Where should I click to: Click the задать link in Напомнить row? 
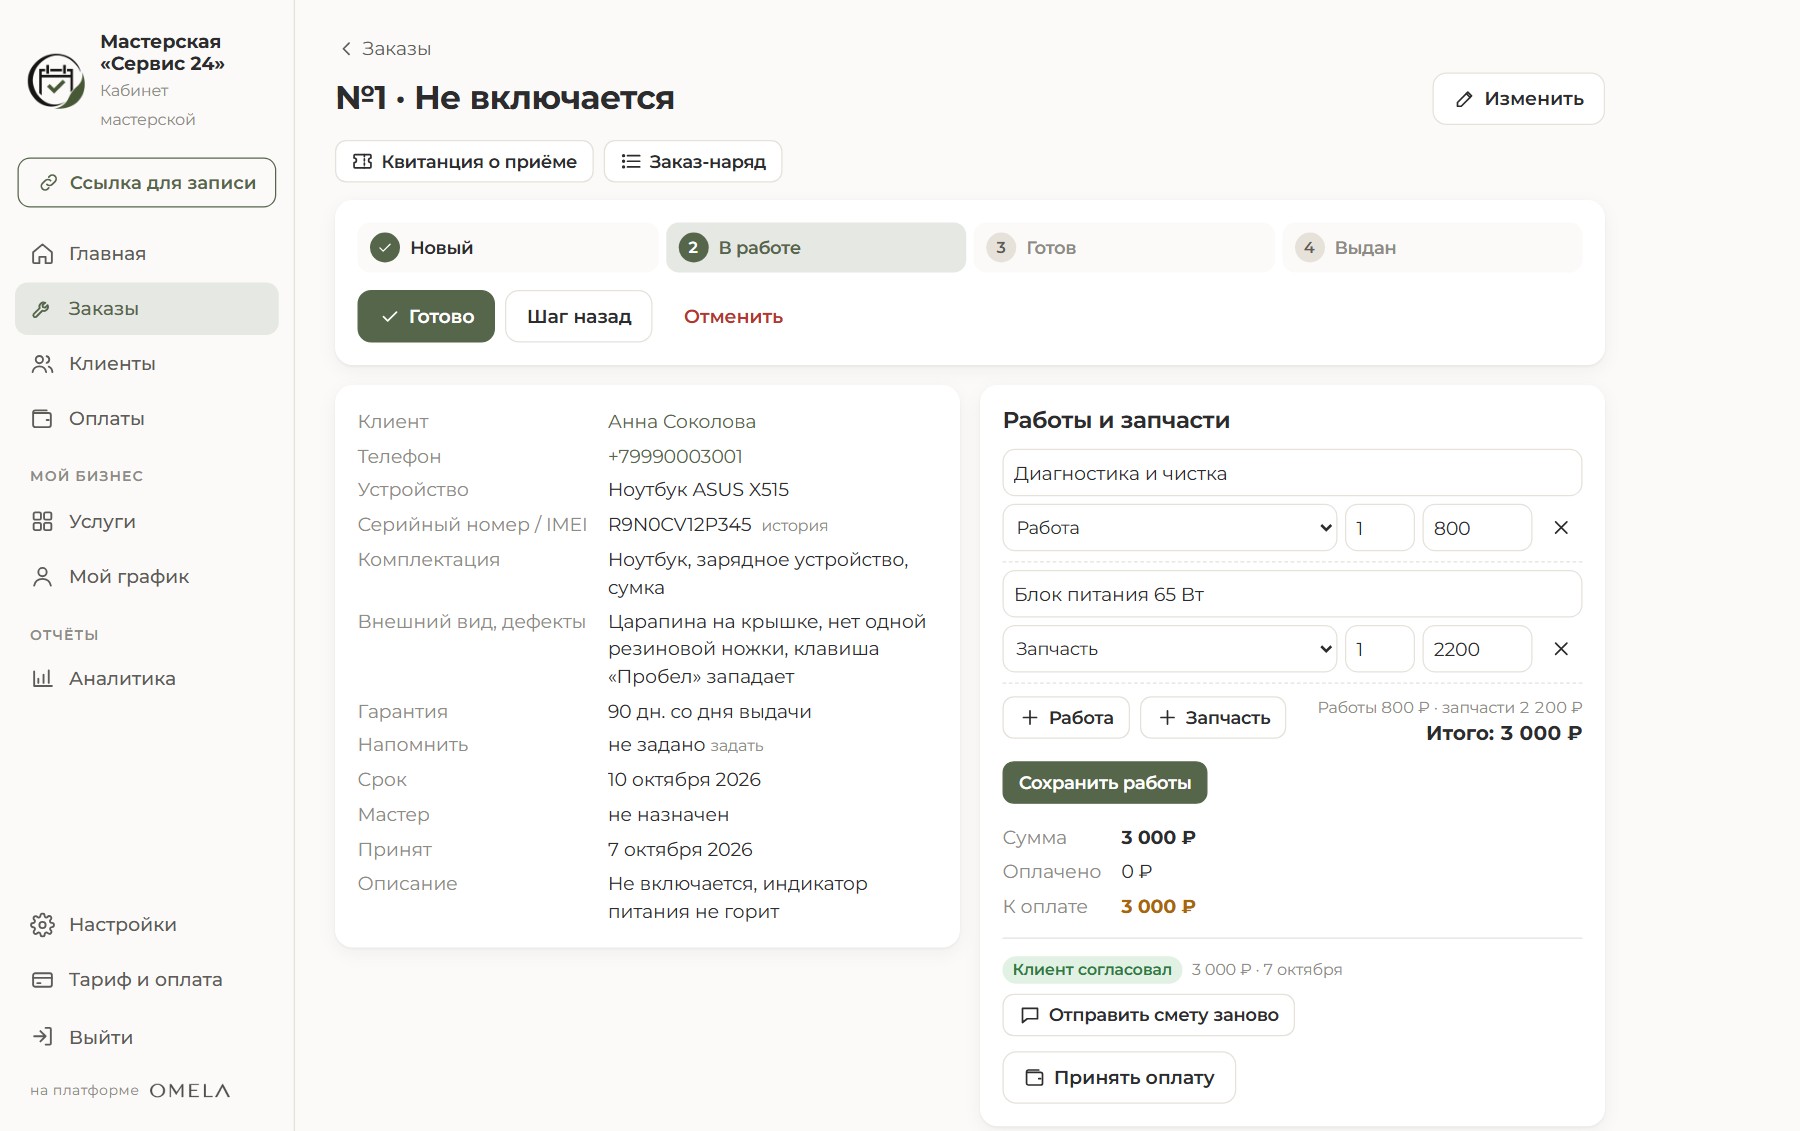[x=737, y=746]
